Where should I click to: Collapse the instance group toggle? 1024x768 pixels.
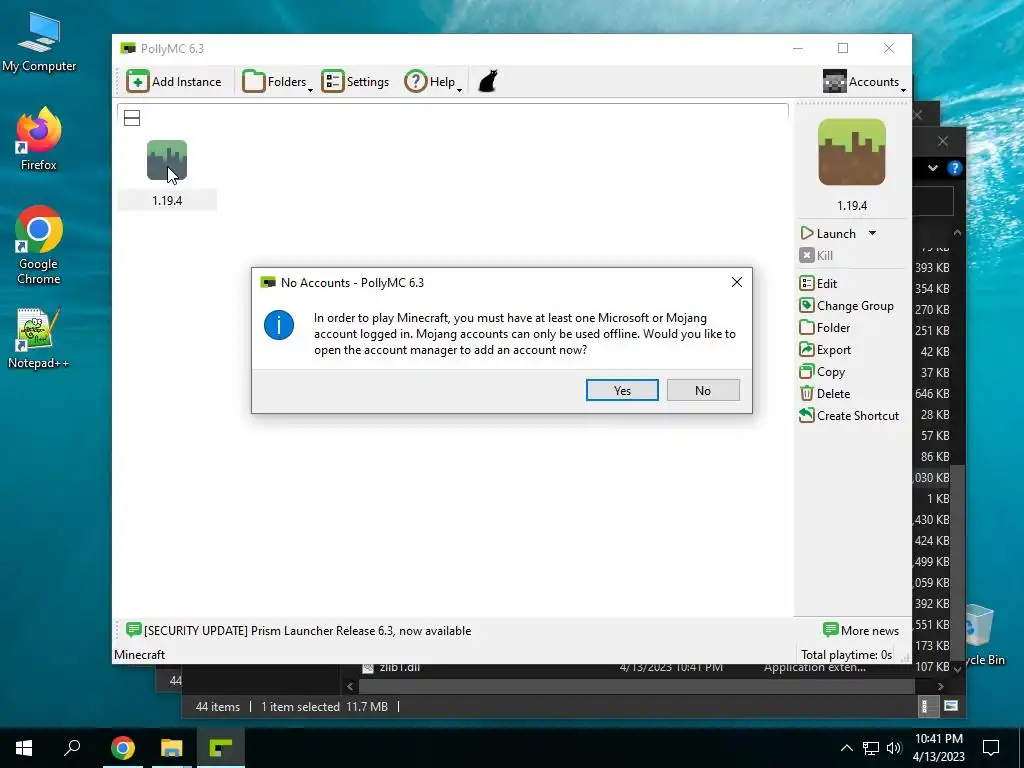132,118
